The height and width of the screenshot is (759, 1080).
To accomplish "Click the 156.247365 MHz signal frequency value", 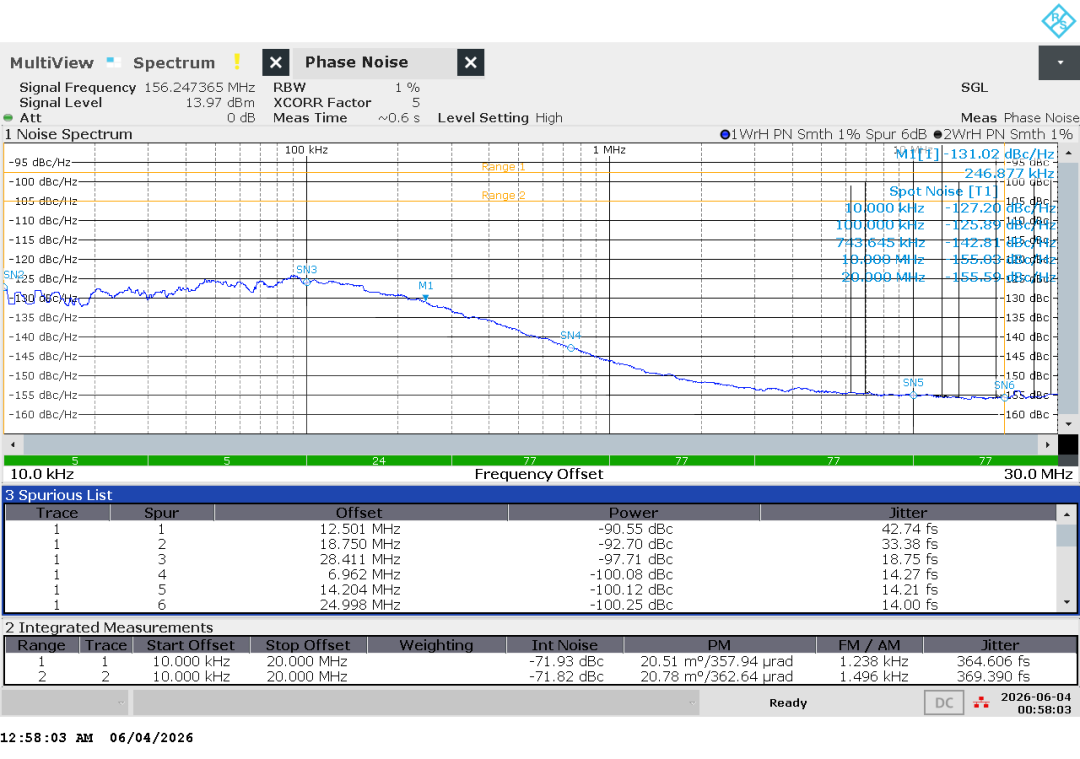I will 199,87.
